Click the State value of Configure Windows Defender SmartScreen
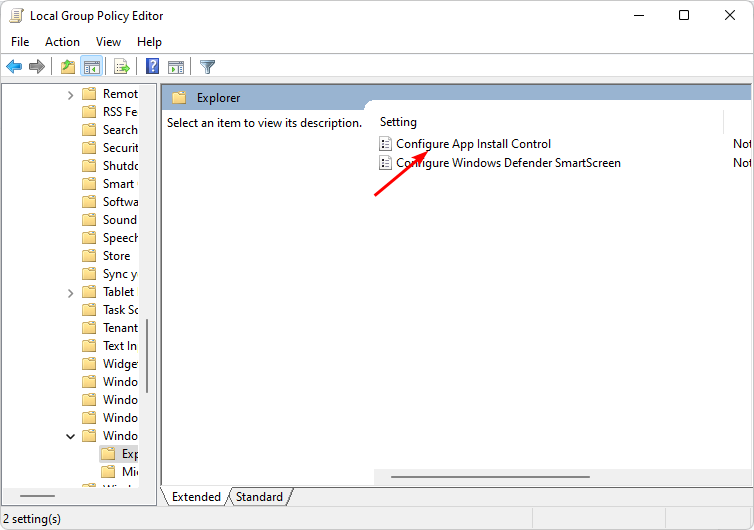This screenshot has height=530, width=754. 741,163
